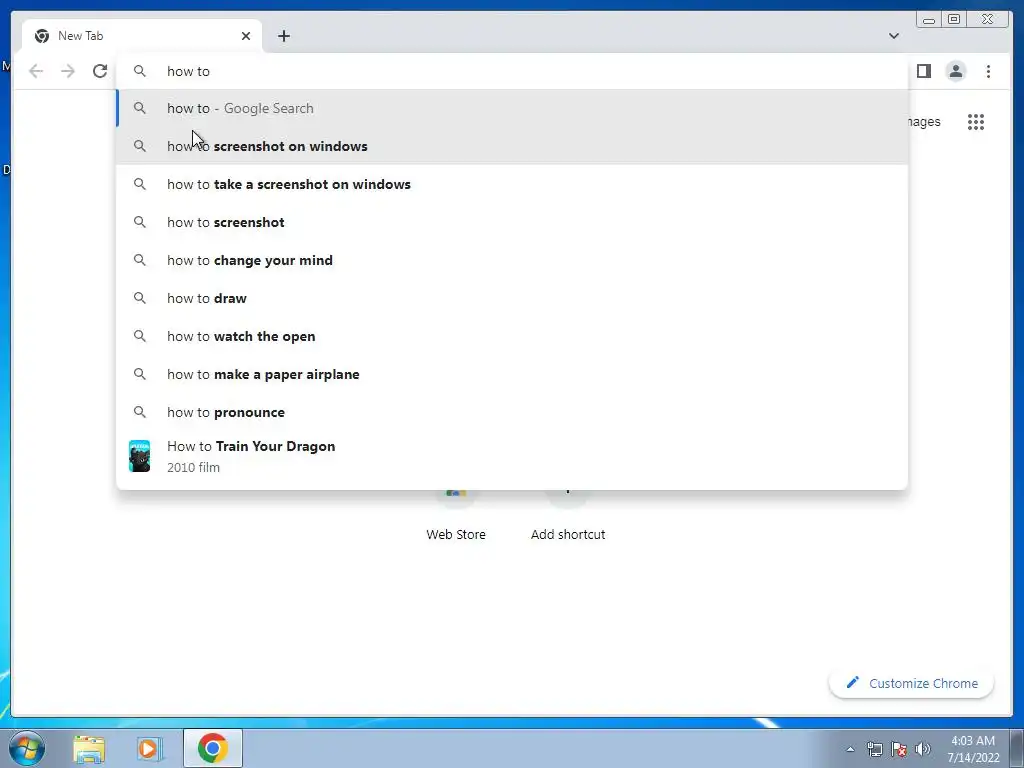Open the Google apps grid
1024x768 pixels.
pyautogui.click(x=976, y=122)
